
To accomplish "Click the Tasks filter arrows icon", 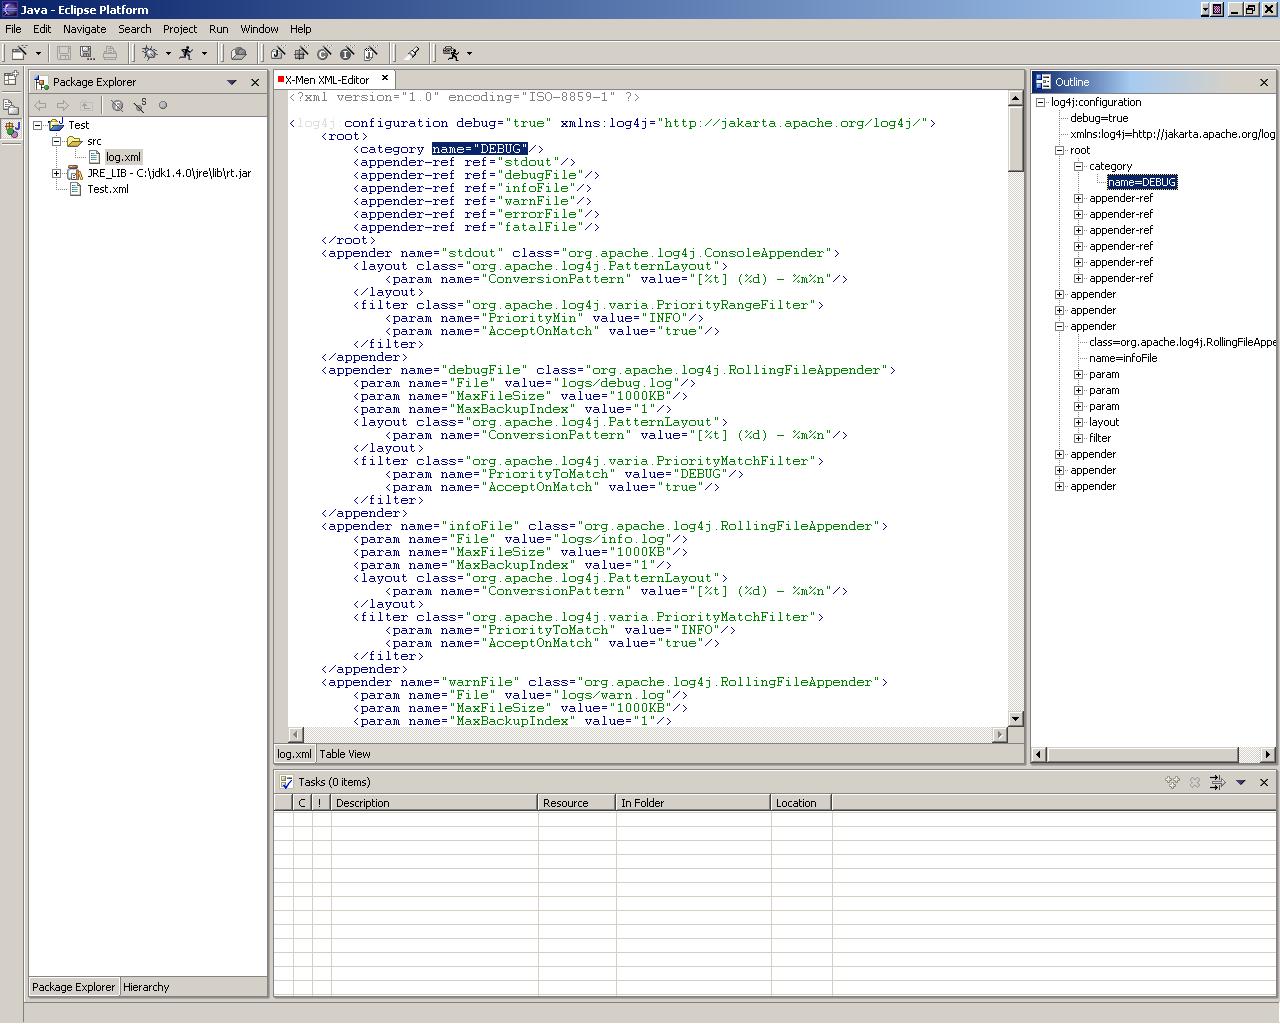I will click(x=1217, y=782).
